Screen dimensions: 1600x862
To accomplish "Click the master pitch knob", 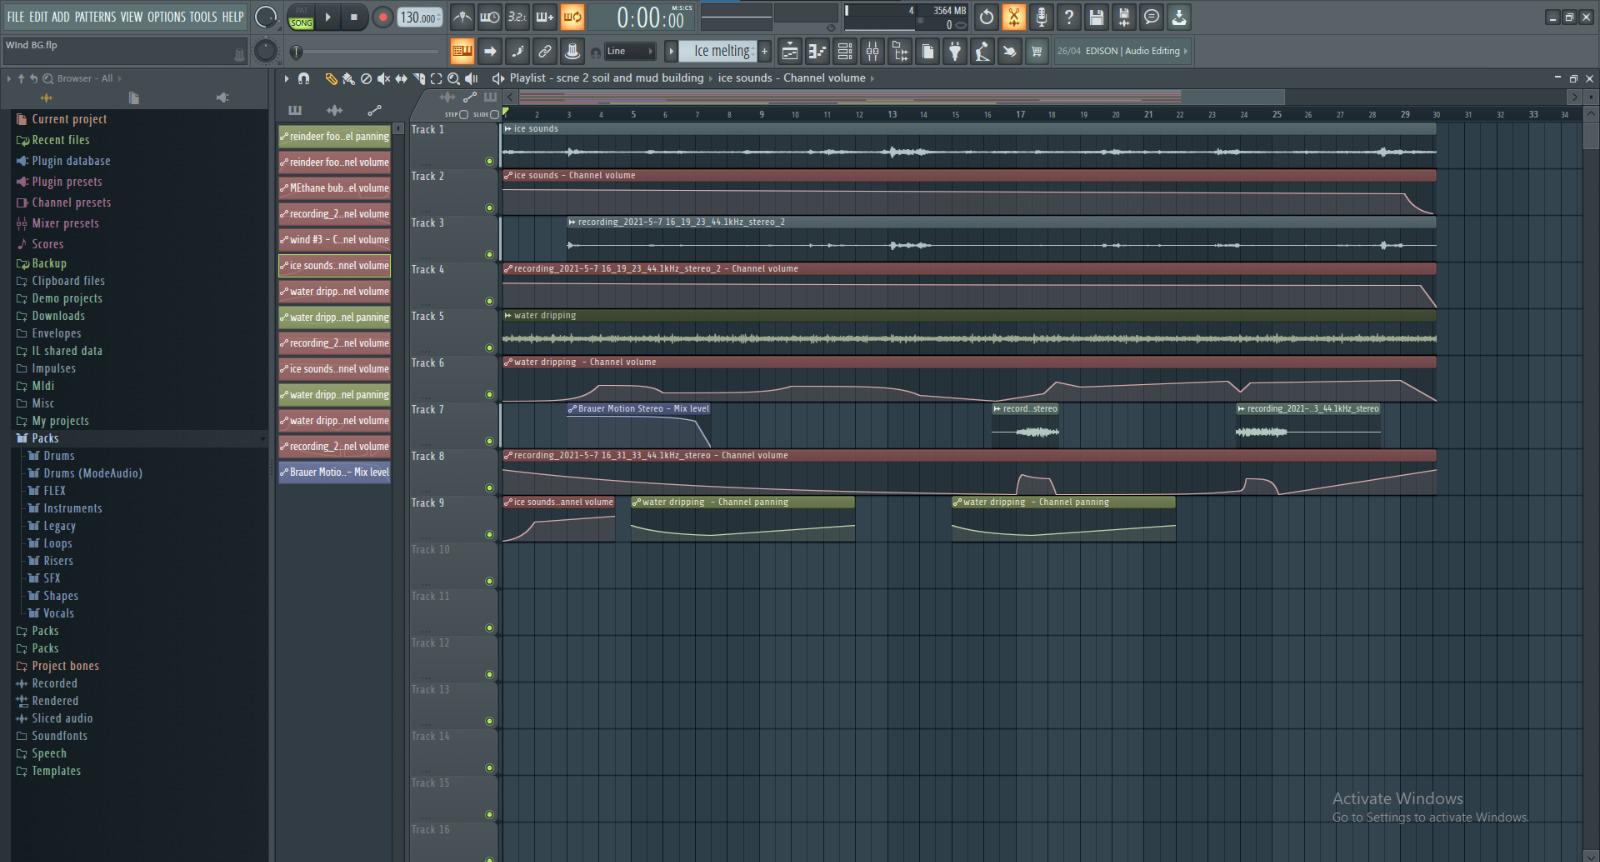I will pos(266,50).
